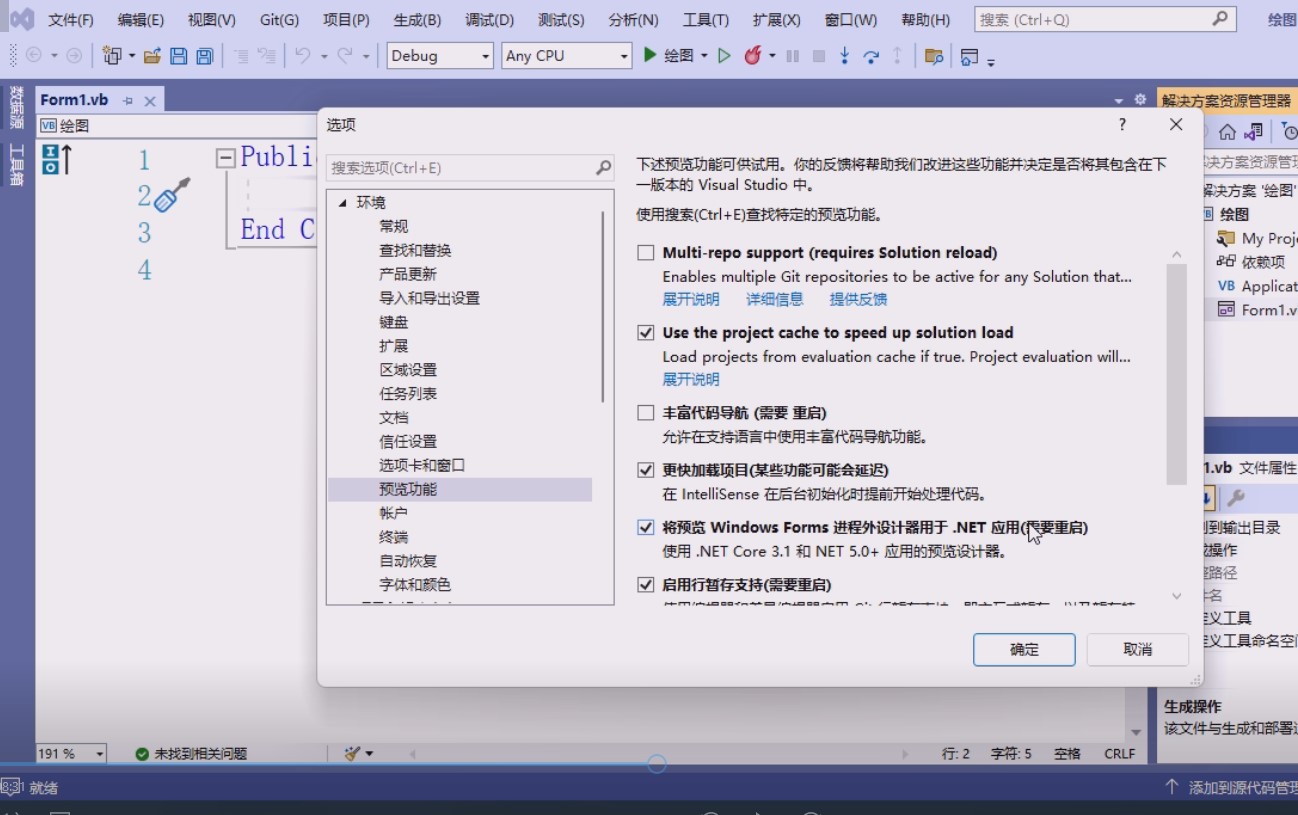1298x815 pixels.
Task: Click the preview features list scrollbar
Action: pos(1177,374)
